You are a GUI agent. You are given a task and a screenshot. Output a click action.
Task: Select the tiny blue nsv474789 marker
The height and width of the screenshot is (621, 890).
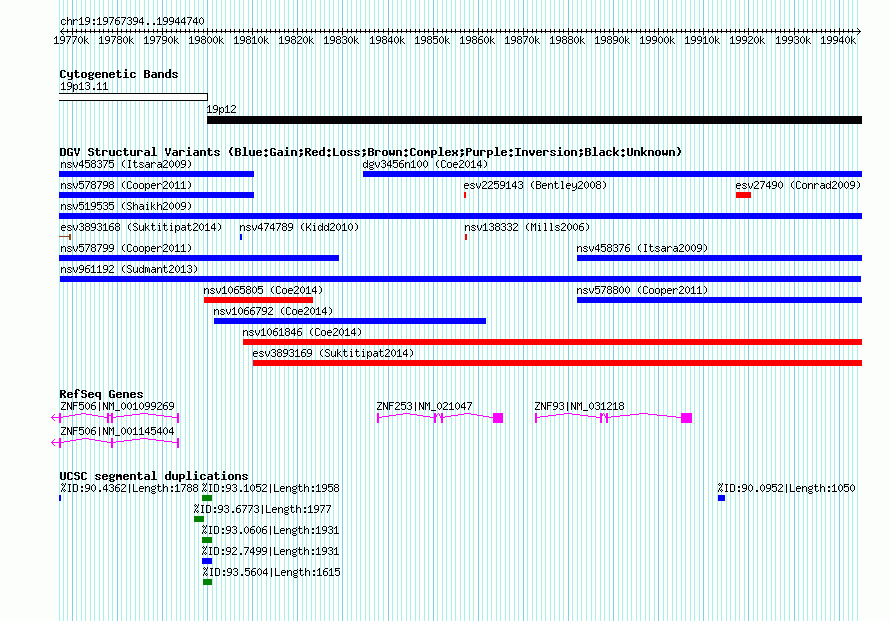coord(241,237)
